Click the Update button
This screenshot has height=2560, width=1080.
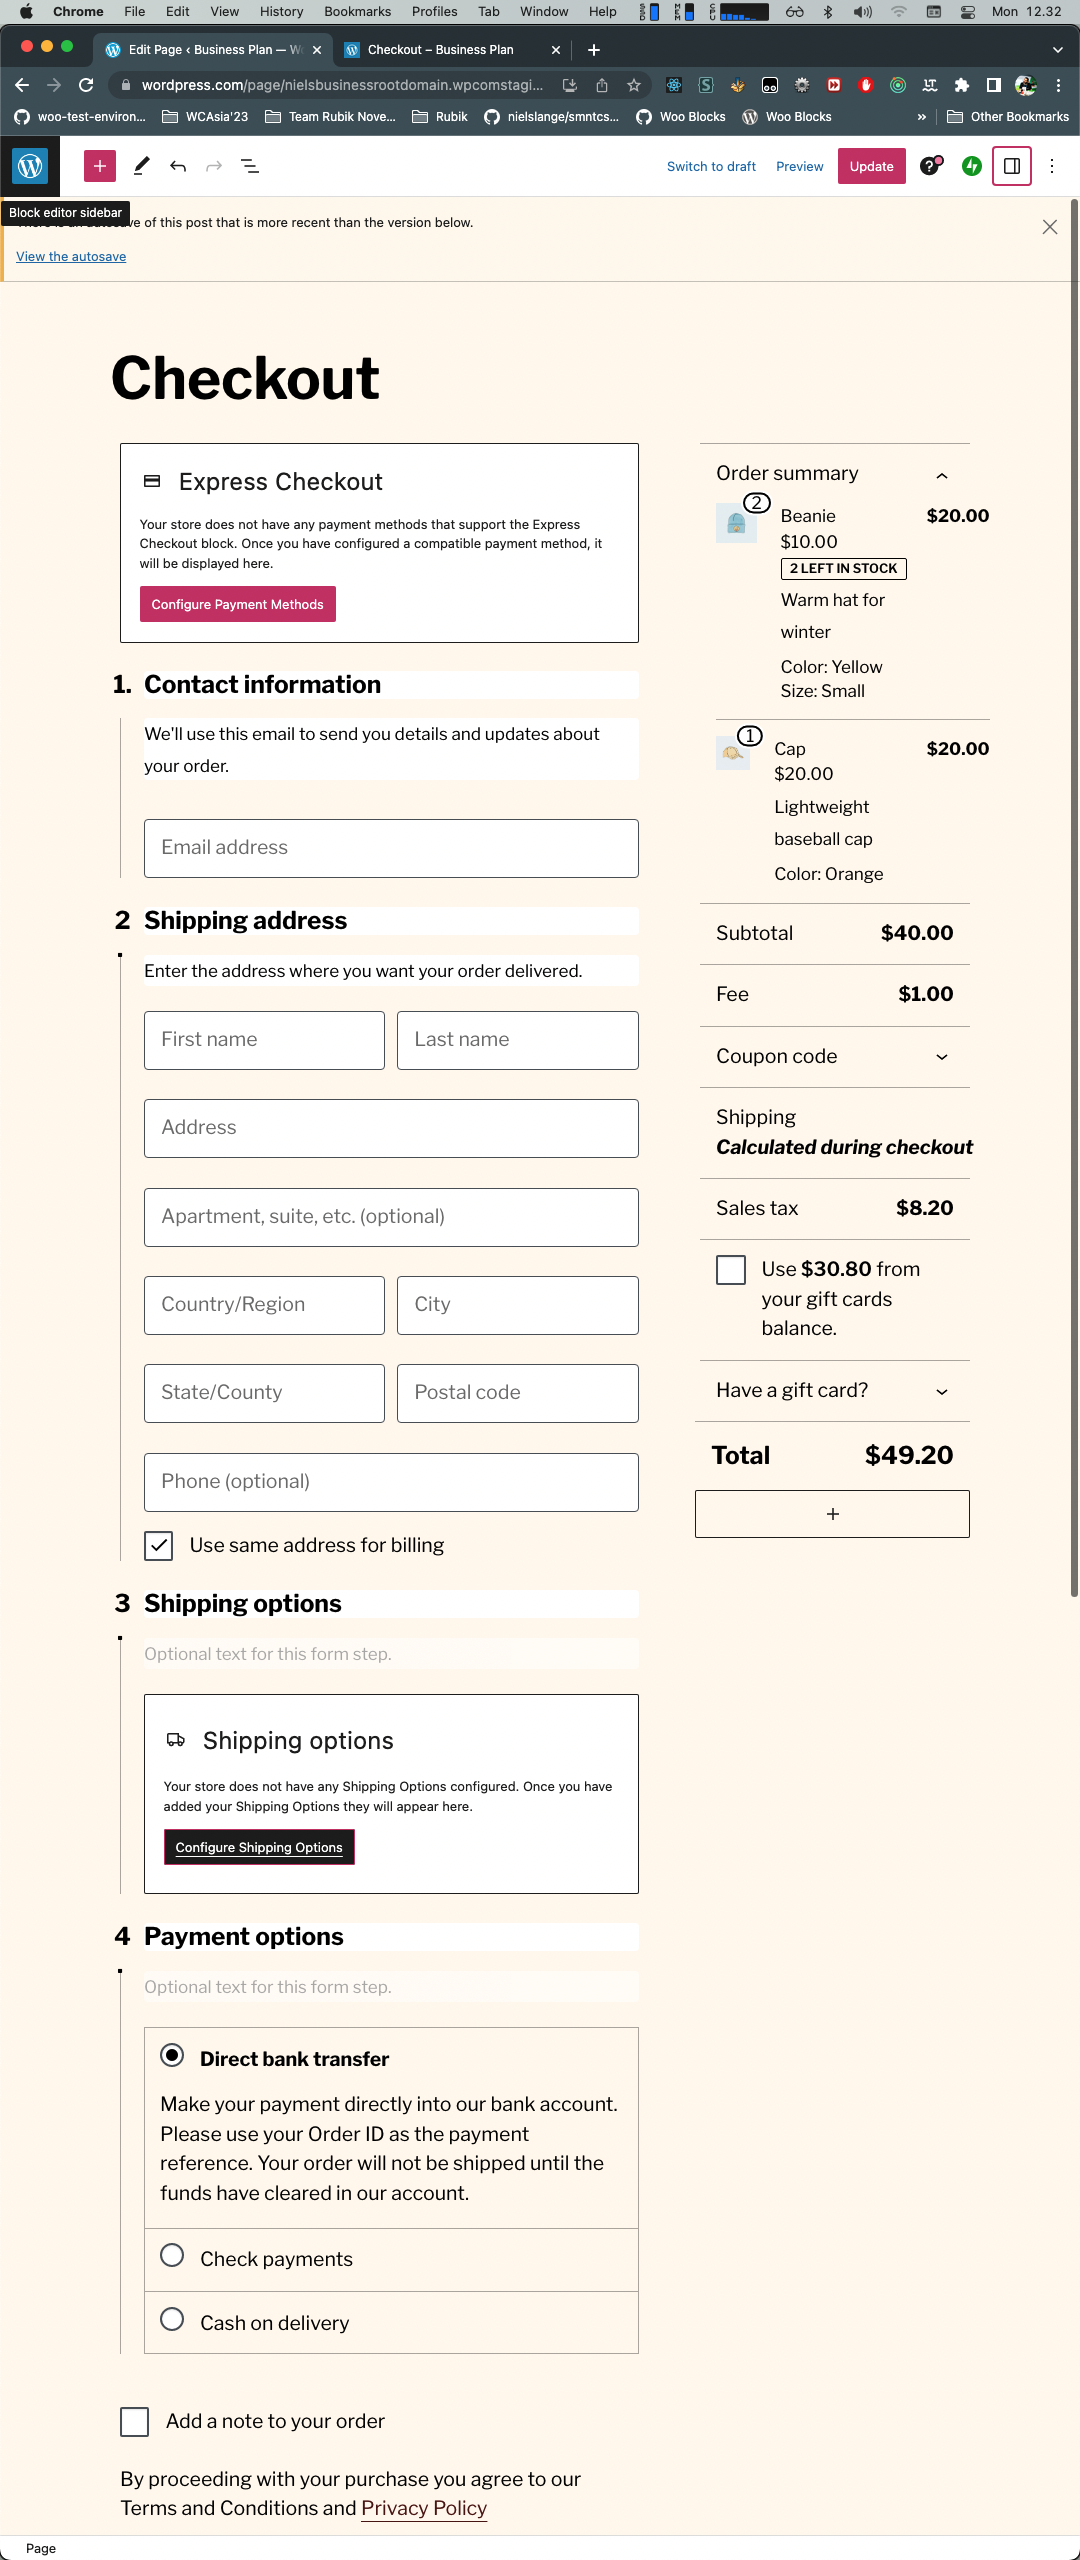(x=871, y=166)
